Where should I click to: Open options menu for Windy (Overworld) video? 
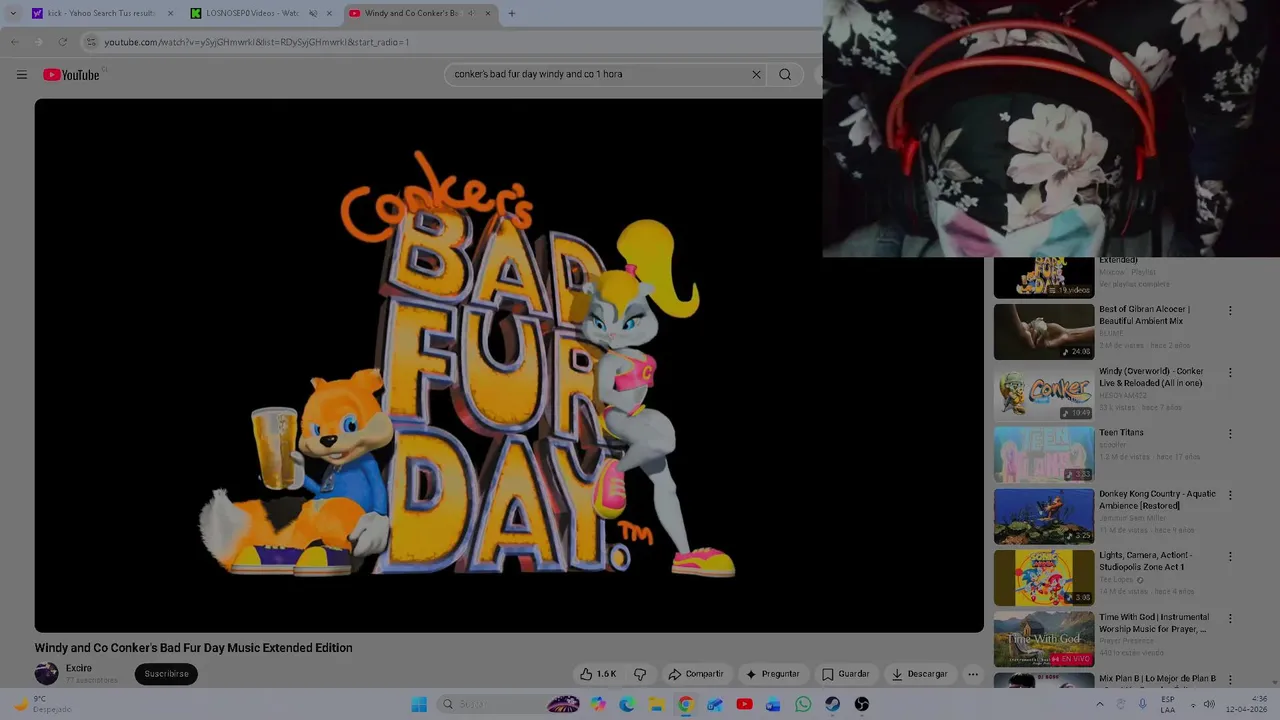pos(1230,372)
